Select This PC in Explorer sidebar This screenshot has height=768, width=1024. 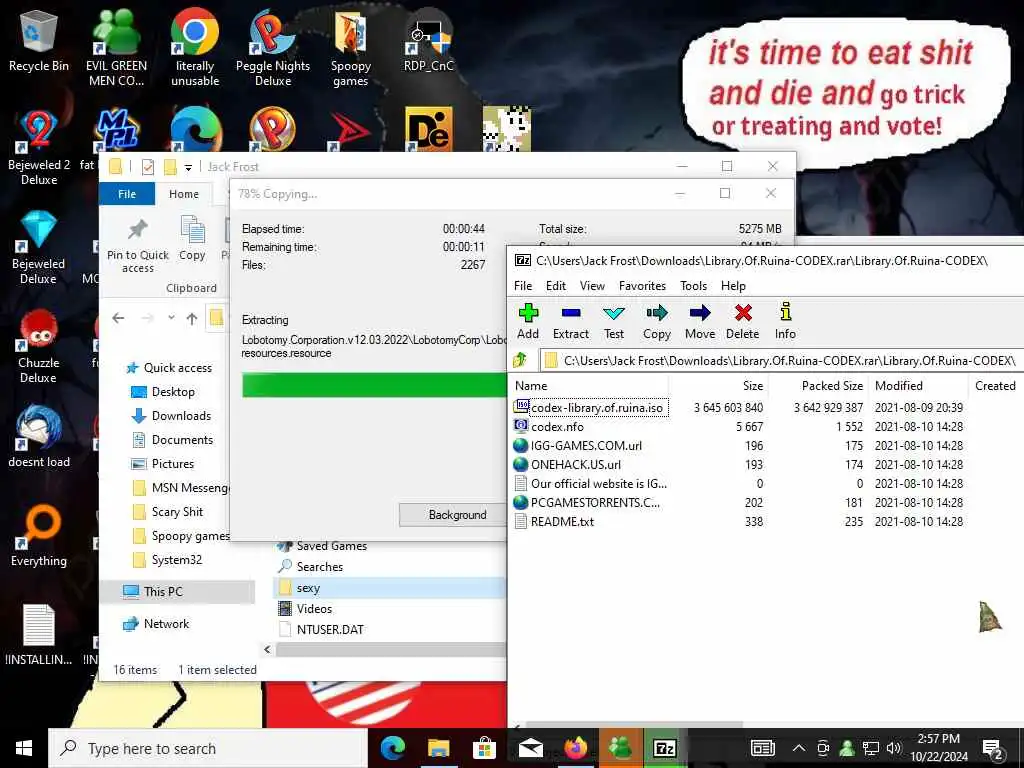(x=176, y=591)
